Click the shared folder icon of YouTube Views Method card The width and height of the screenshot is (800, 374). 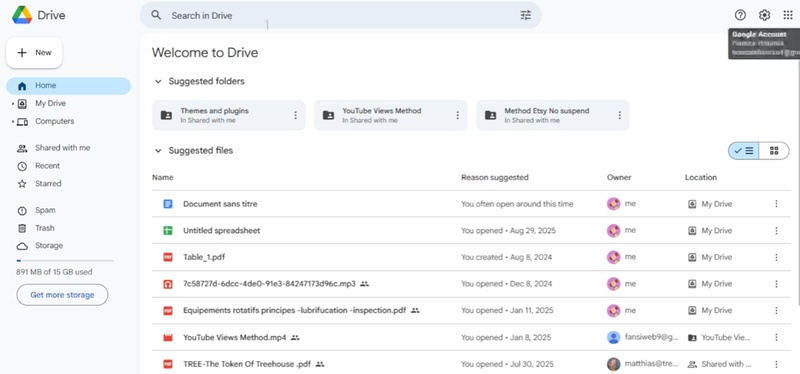329,115
